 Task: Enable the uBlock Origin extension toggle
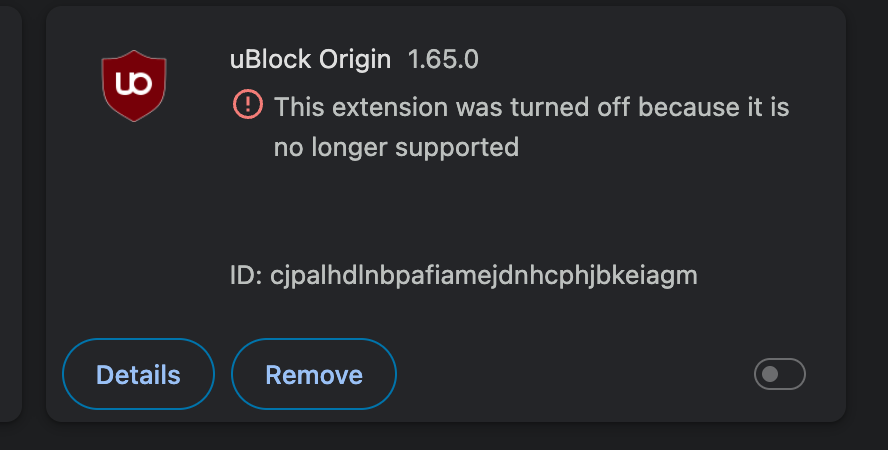pyautogui.click(x=779, y=374)
